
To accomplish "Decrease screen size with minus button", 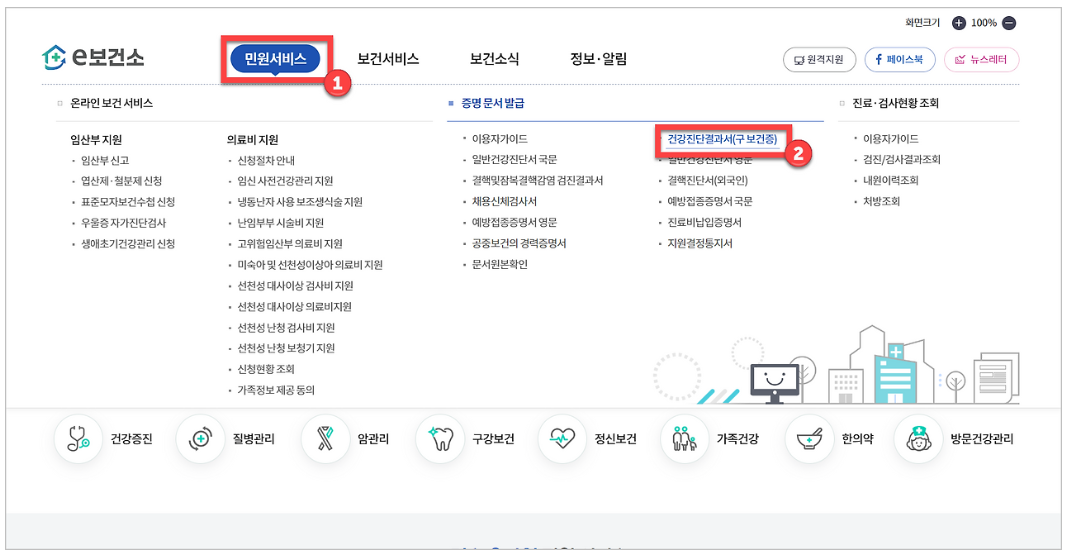I will click(1009, 23).
